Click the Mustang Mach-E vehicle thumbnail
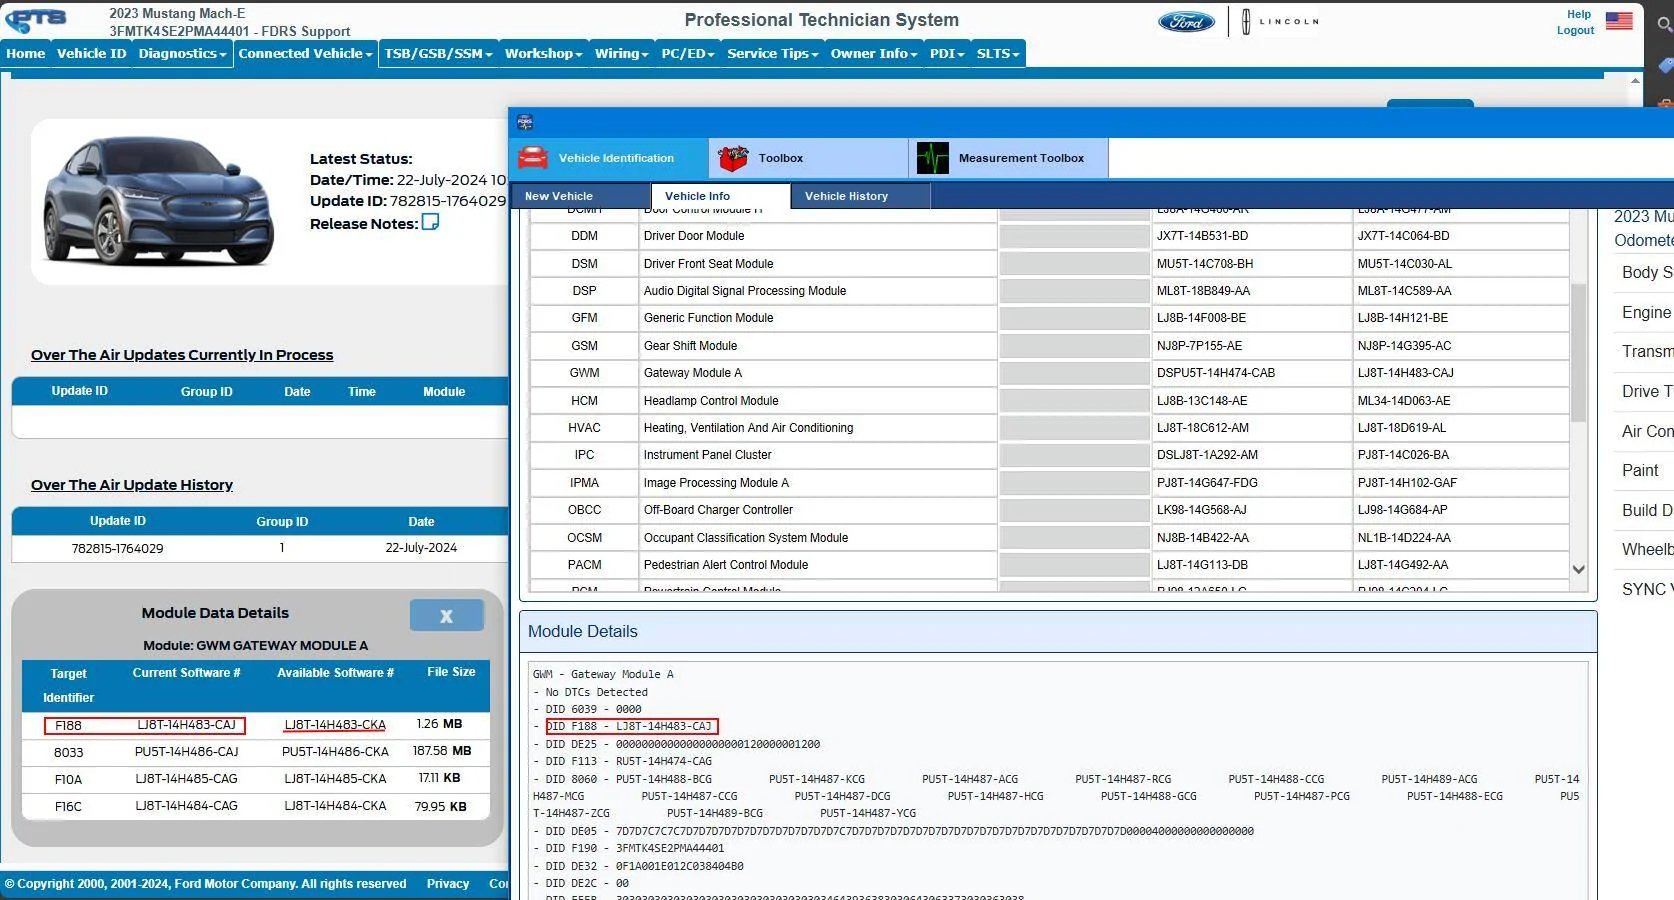 click(x=158, y=203)
